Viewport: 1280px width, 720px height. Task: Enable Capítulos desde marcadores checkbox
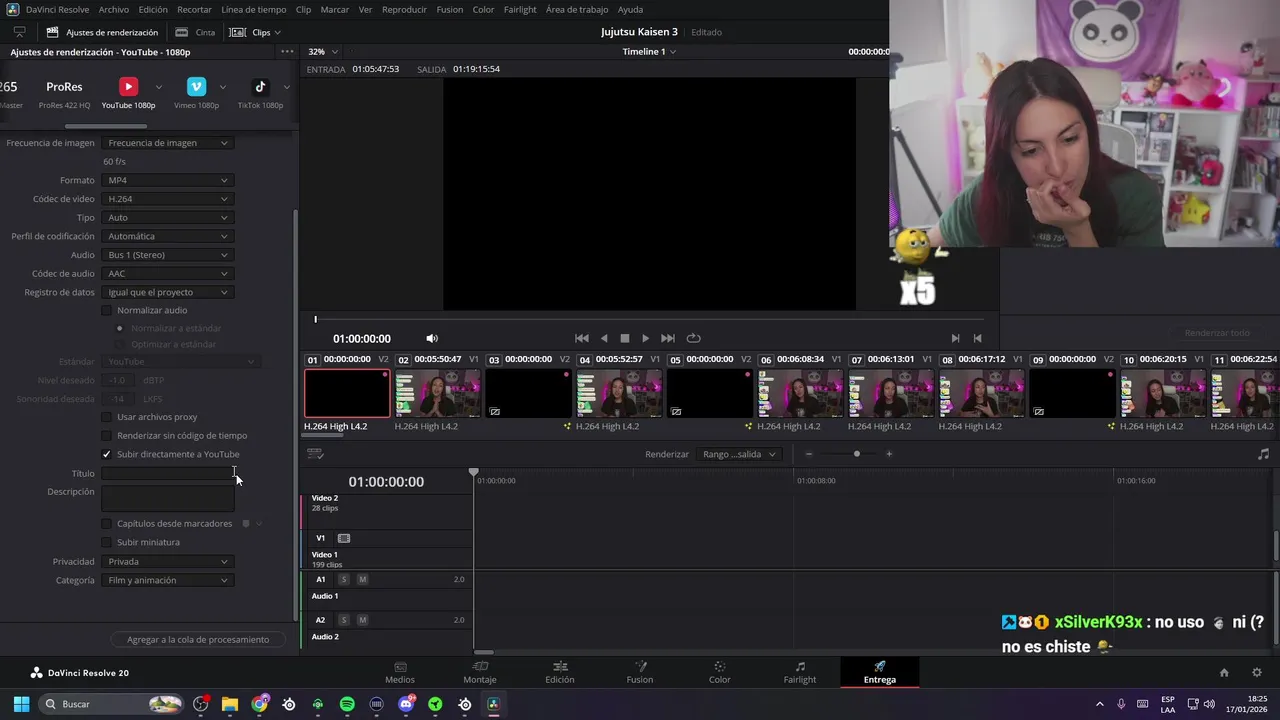[107, 524]
